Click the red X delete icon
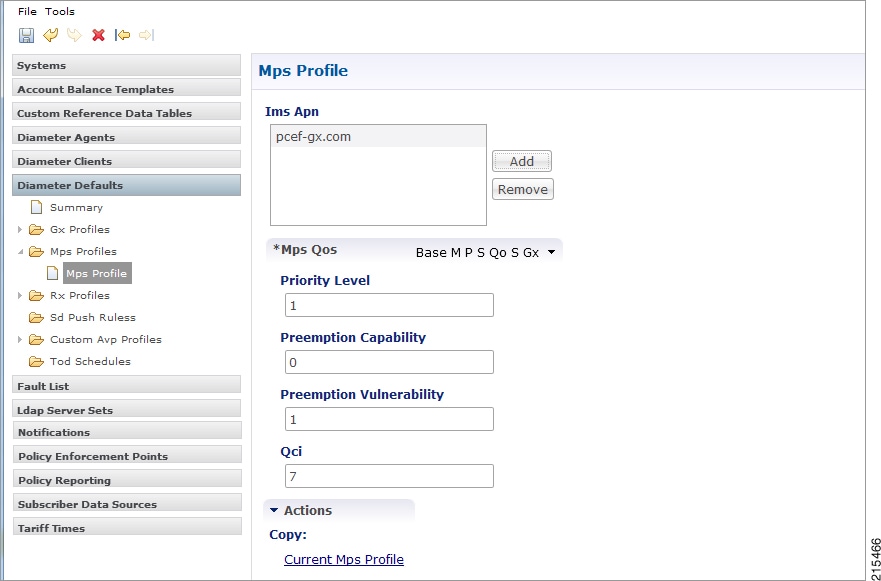881x581 pixels. pyautogui.click(x=96, y=35)
